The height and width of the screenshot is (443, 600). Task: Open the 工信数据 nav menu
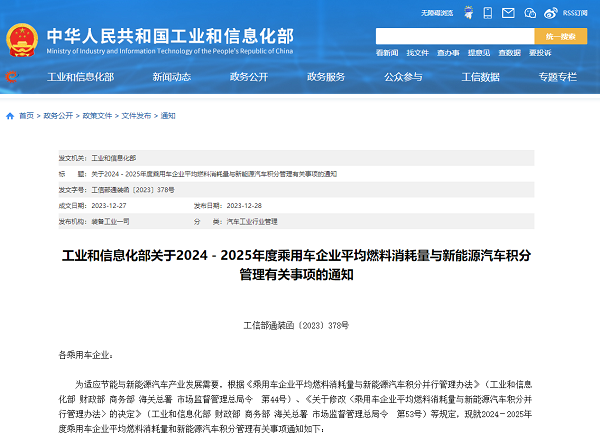click(x=481, y=77)
